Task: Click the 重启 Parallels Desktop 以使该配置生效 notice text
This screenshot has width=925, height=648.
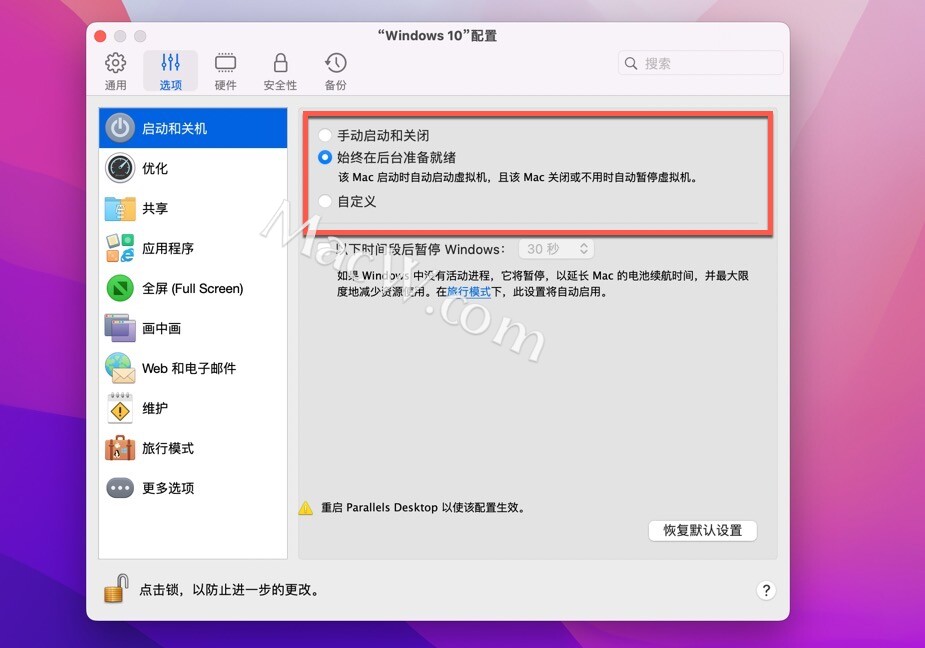Action: click(x=423, y=508)
